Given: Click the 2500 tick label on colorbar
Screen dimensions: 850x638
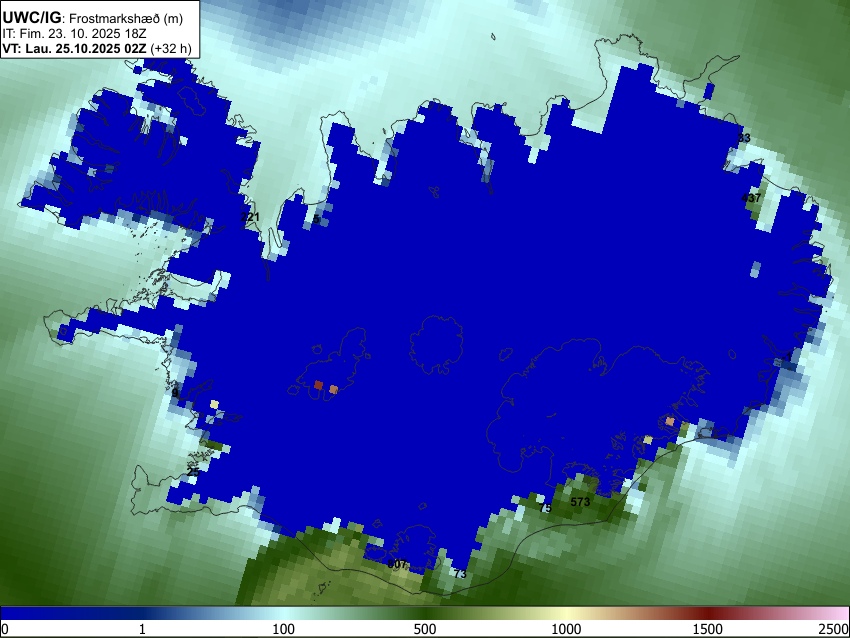Looking at the screenshot, I should [x=834, y=629].
